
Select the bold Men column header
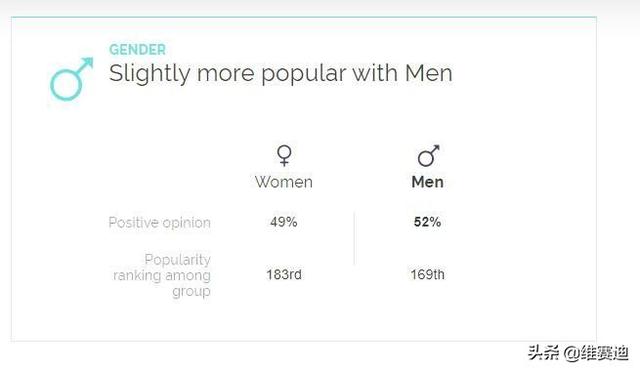(427, 182)
